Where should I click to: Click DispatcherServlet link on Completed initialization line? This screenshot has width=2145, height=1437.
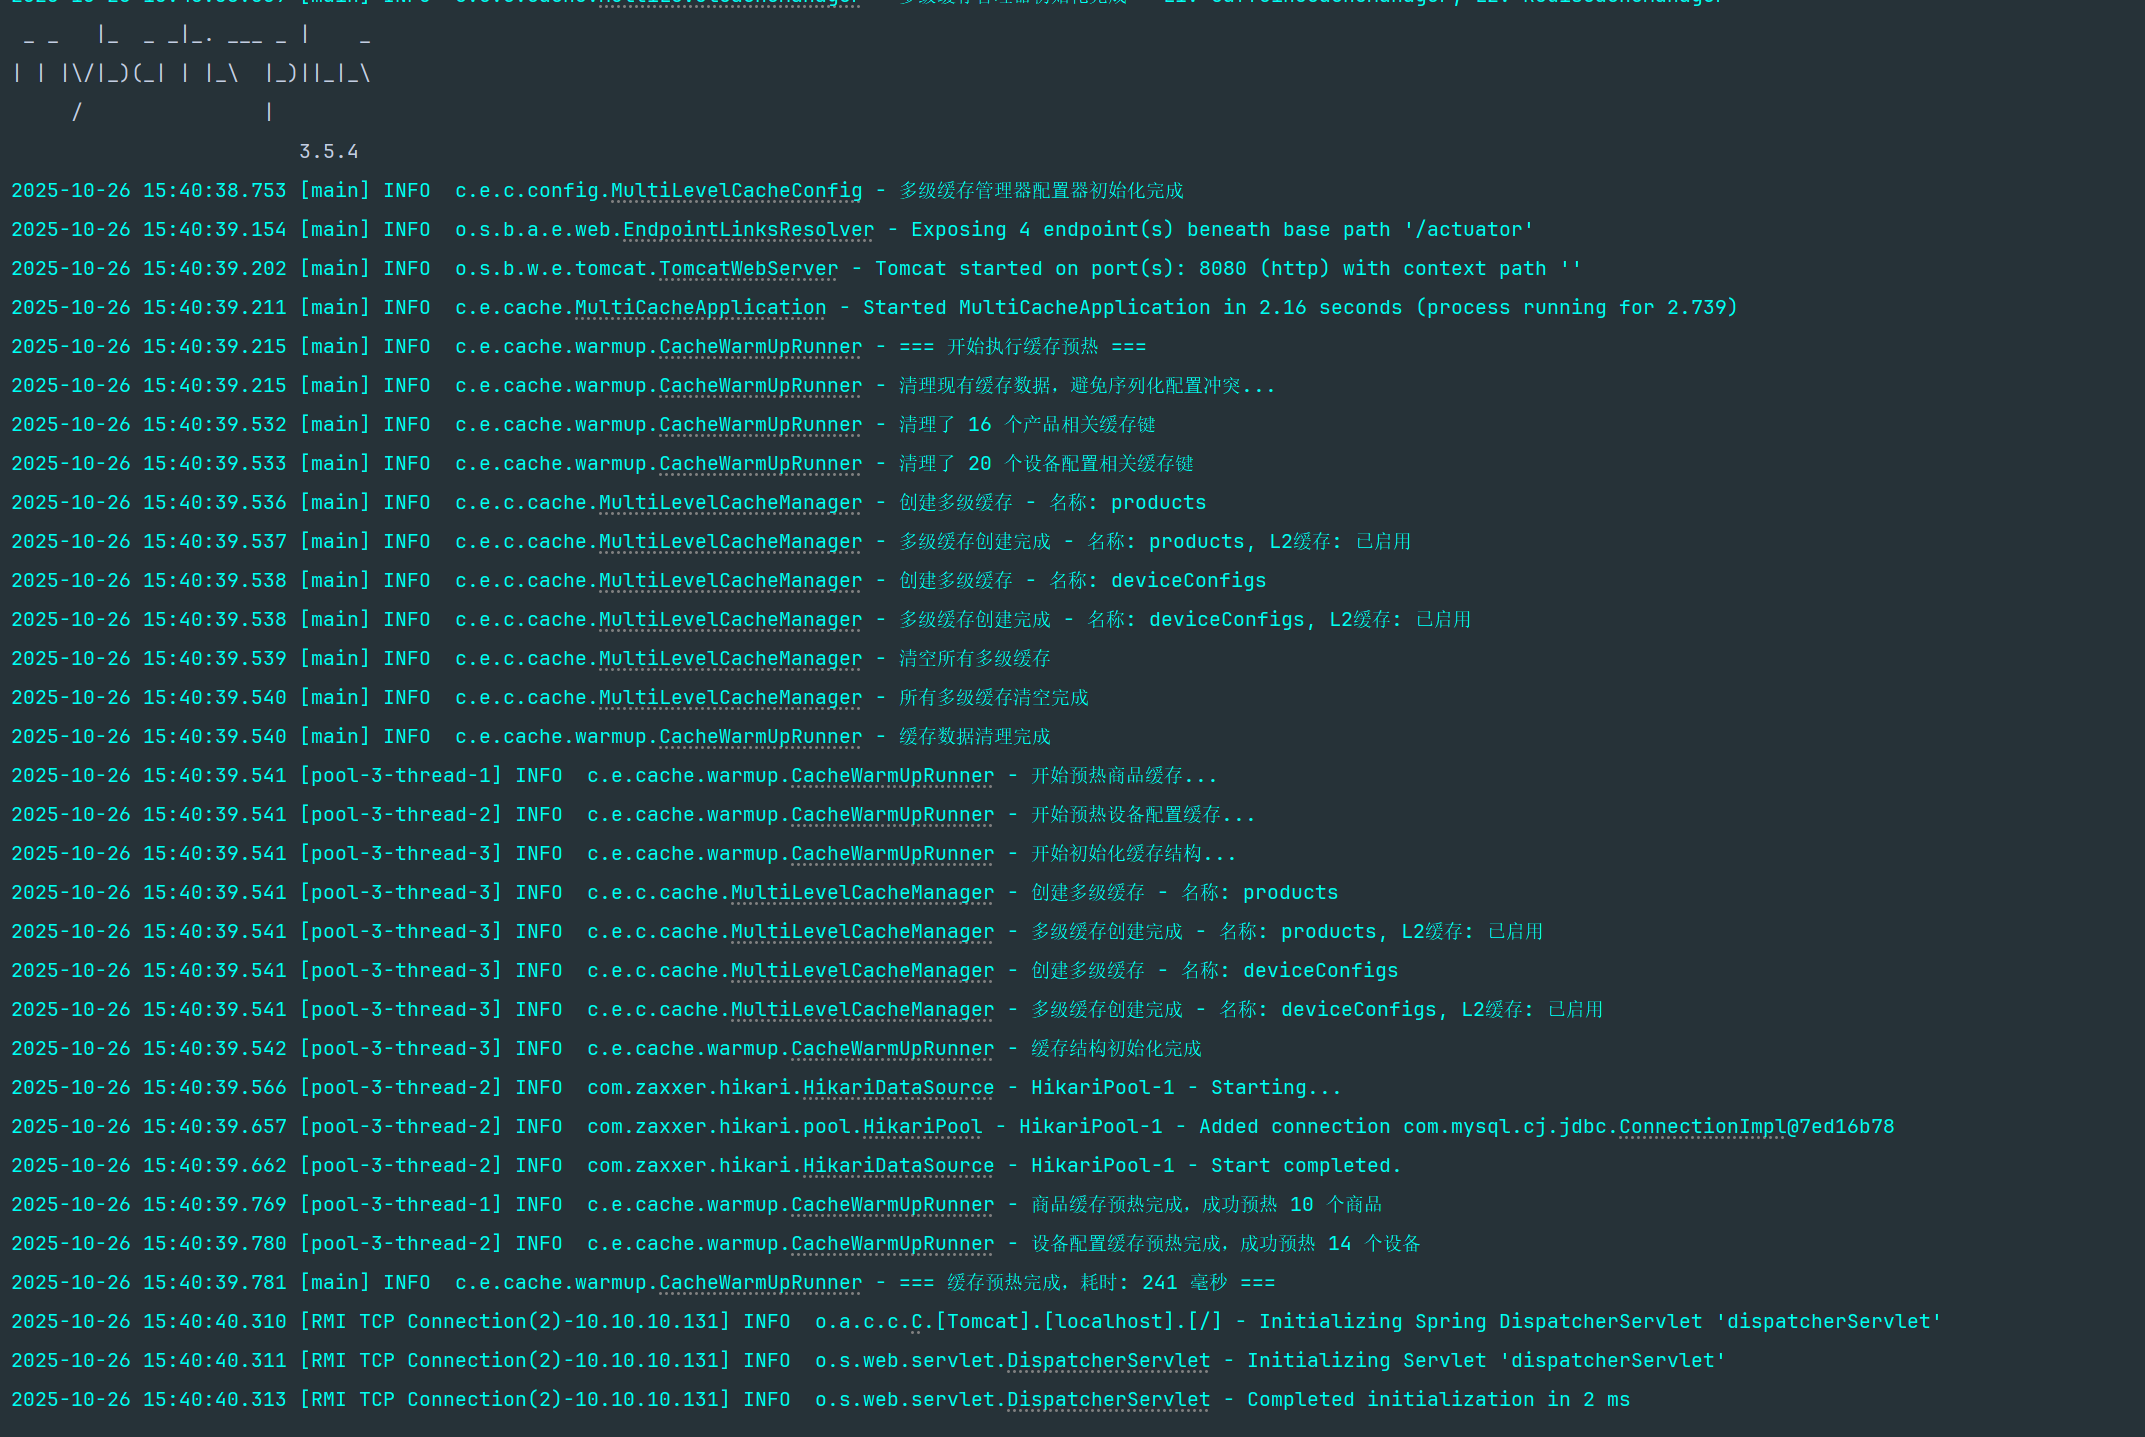tap(1108, 1400)
